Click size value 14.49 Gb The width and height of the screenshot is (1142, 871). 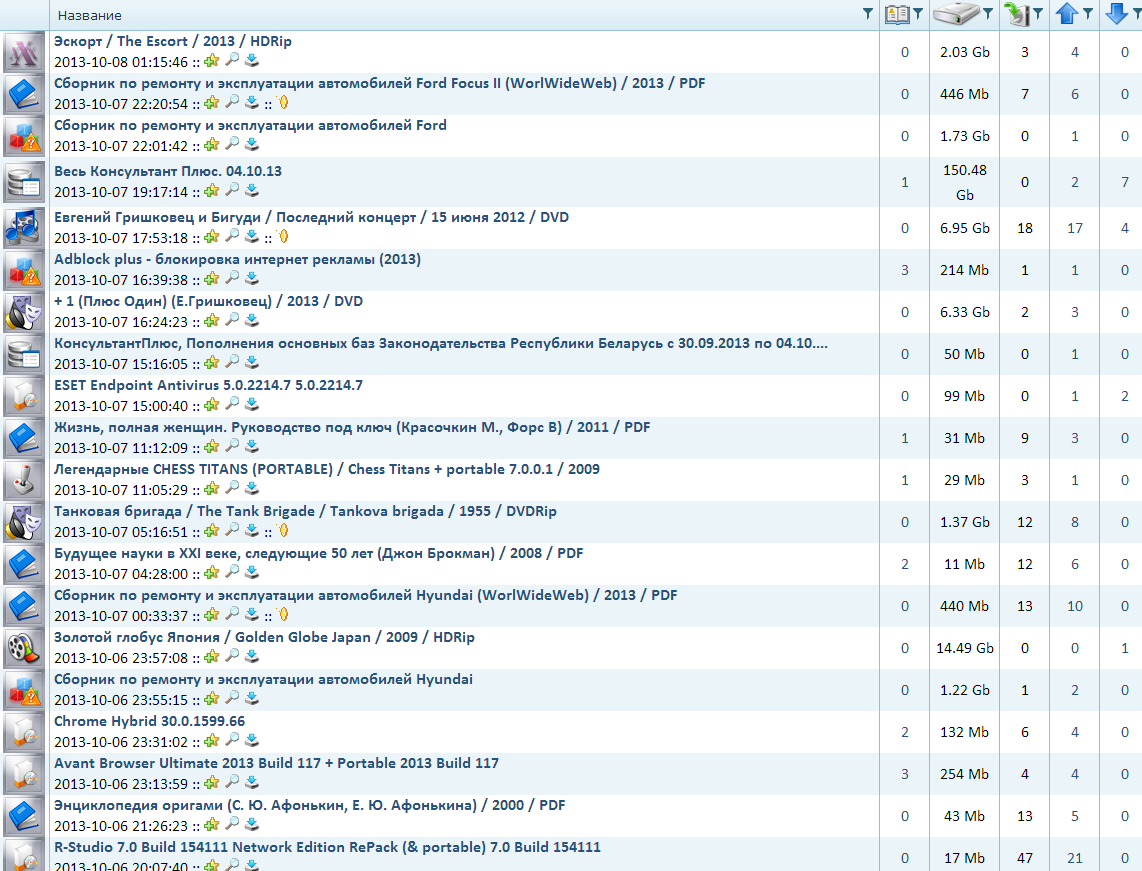[964, 648]
